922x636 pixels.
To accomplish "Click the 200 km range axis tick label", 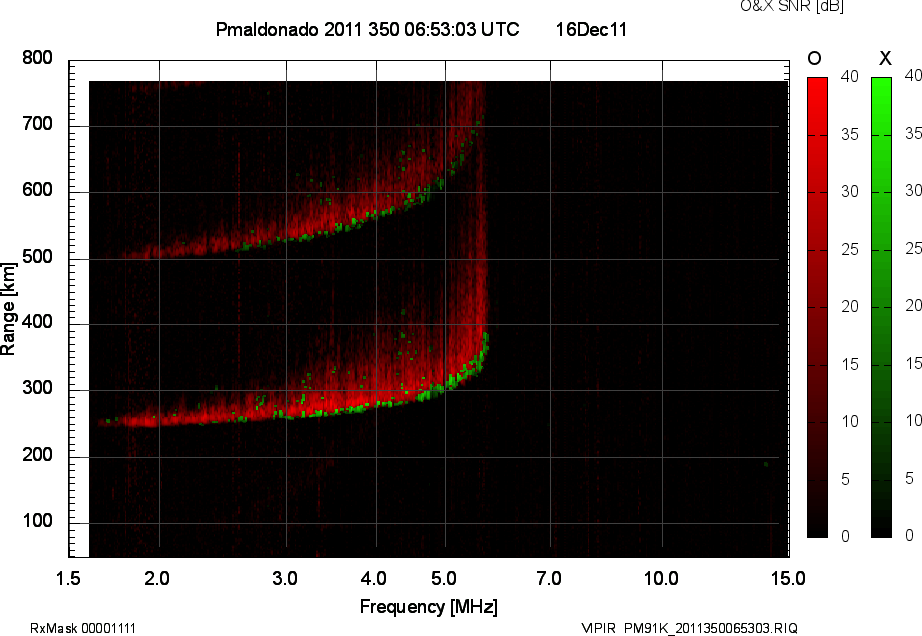I will coord(37,455).
